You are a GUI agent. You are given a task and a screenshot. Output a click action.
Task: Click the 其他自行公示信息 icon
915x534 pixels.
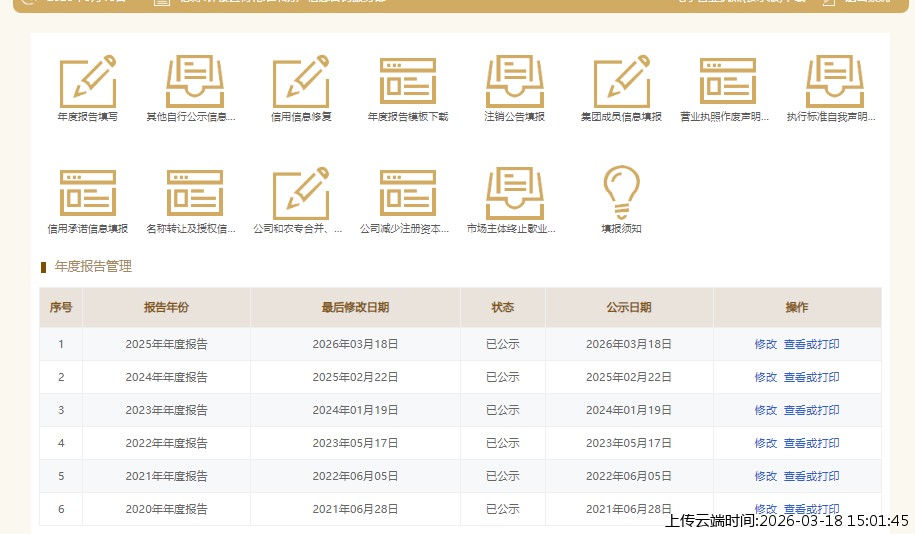pos(194,82)
